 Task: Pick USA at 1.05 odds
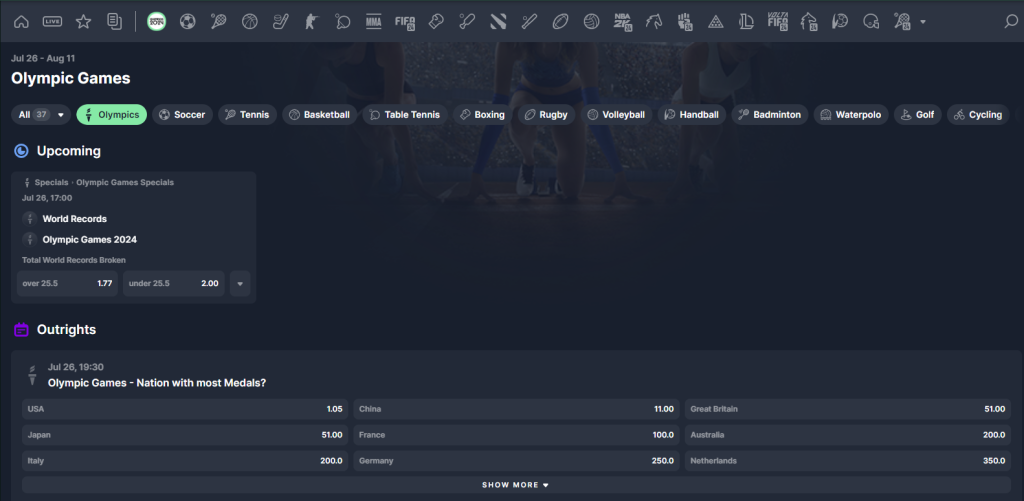tap(185, 409)
